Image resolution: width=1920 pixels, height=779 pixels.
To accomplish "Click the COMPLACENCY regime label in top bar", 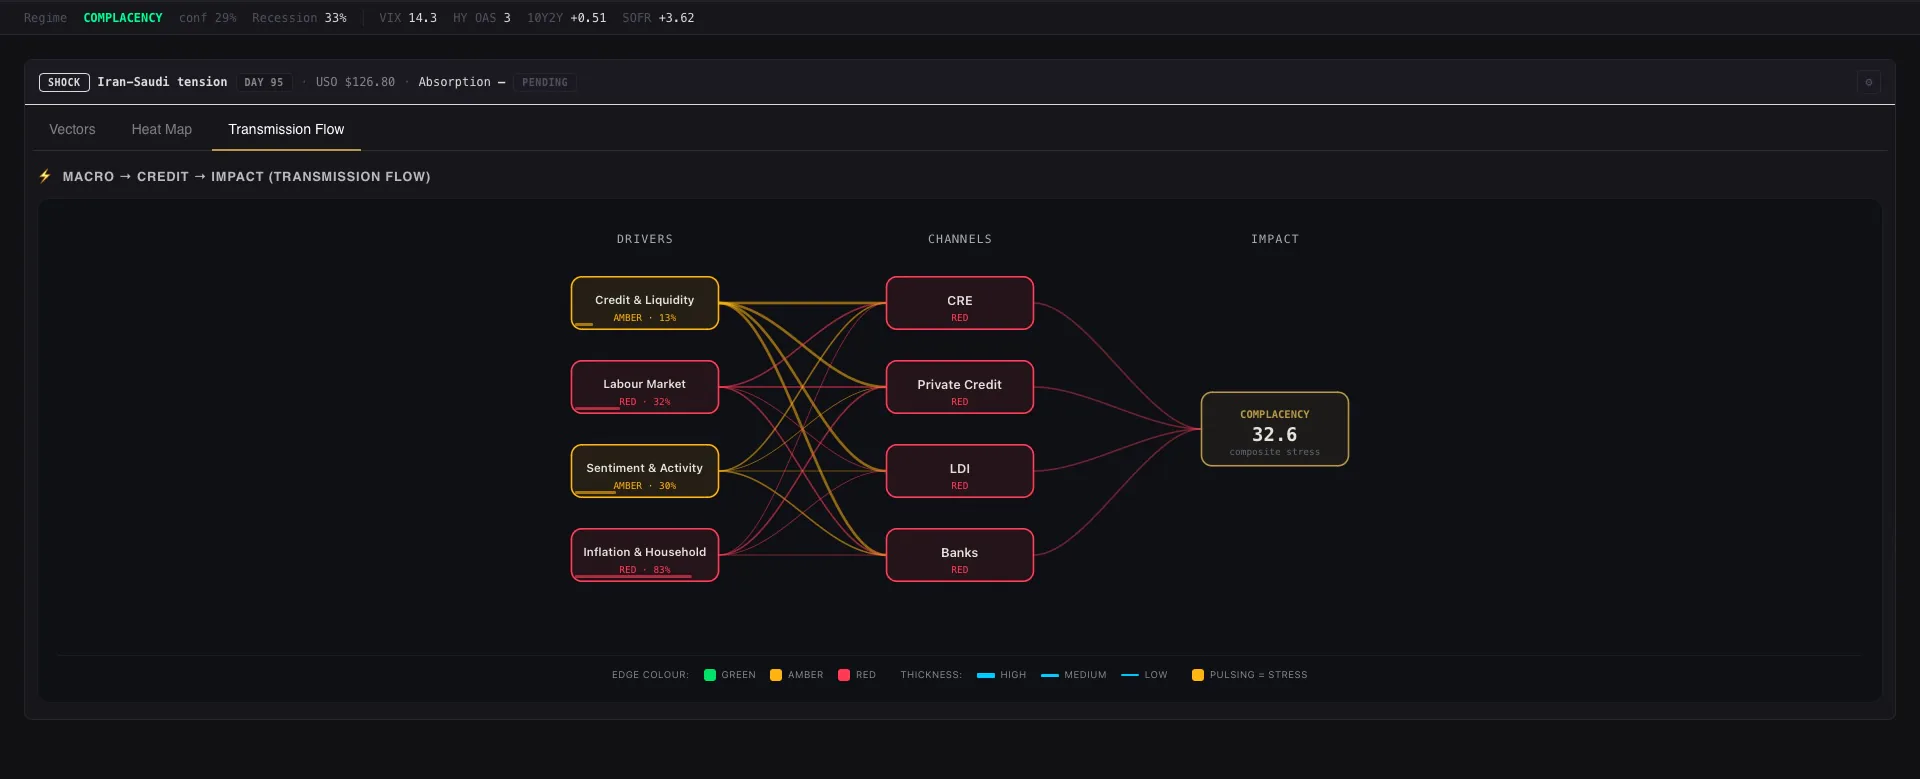I will point(123,18).
